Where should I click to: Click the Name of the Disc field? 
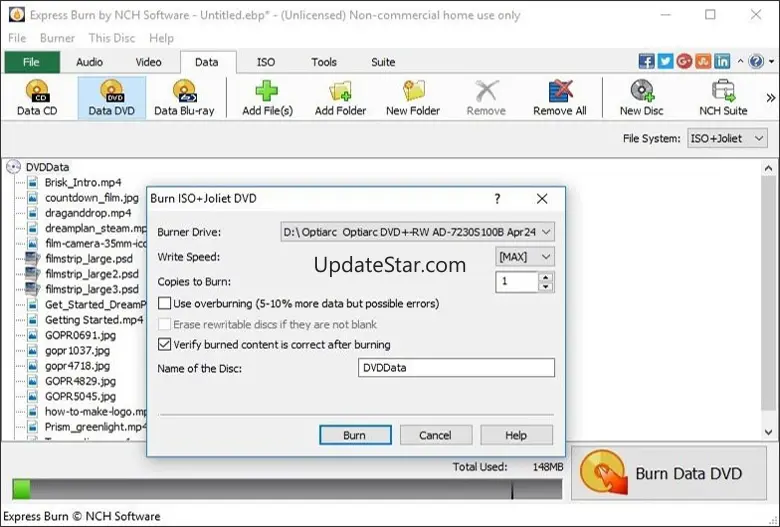click(456, 368)
